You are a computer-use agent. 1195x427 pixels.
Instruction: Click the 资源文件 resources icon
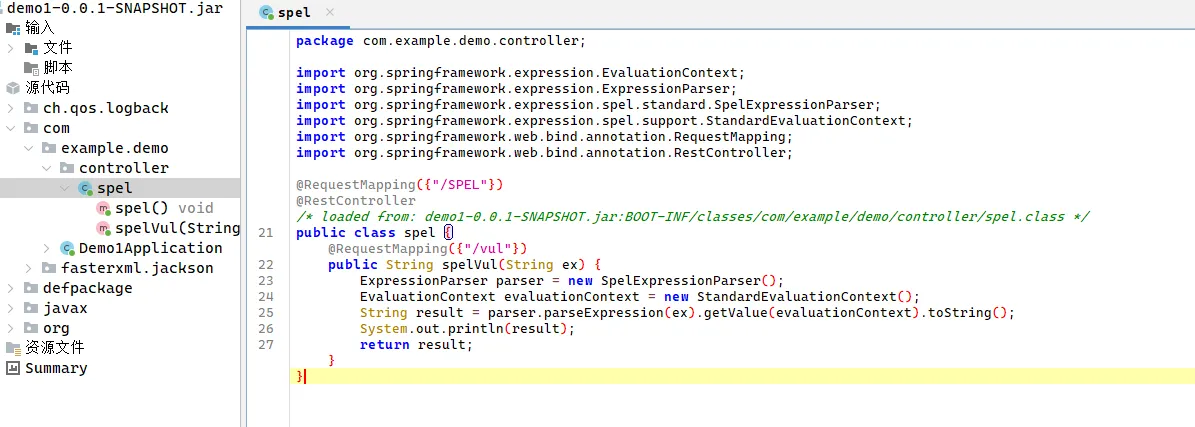coord(13,348)
